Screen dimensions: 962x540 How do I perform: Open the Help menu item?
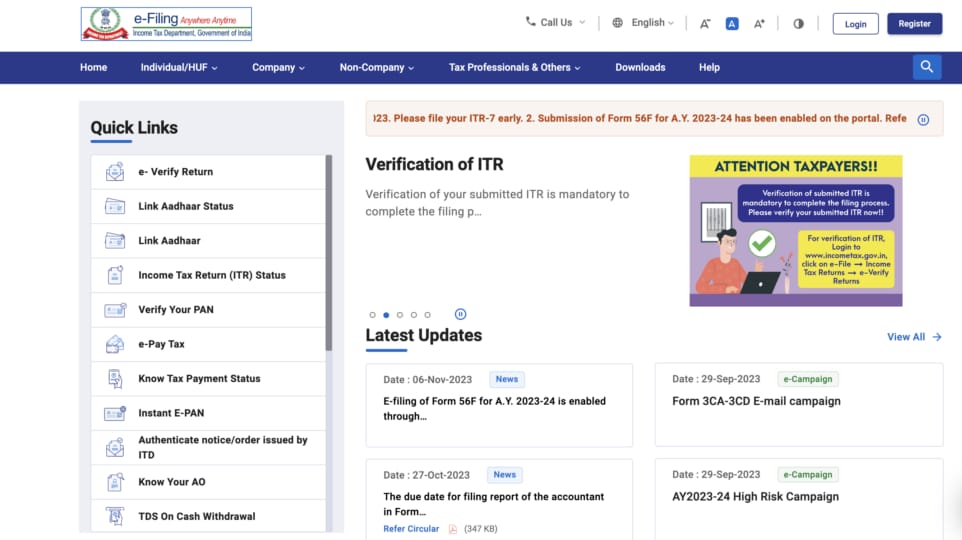click(x=709, y=68)
